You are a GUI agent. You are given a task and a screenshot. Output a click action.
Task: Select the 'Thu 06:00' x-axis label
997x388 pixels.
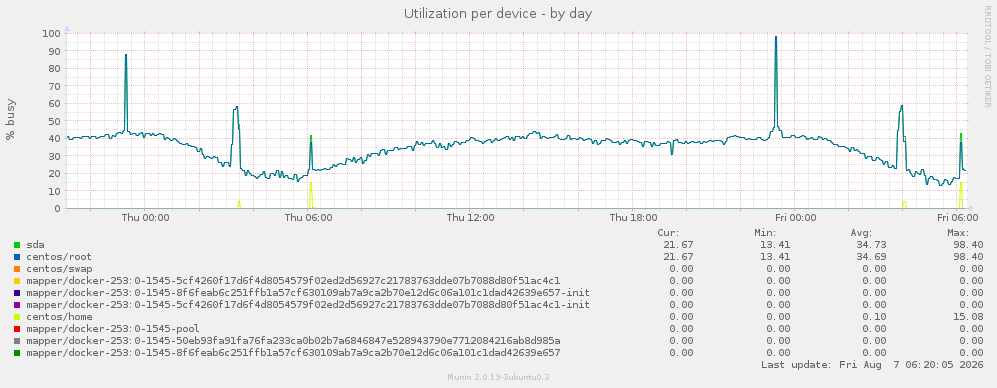coord(308,218)
